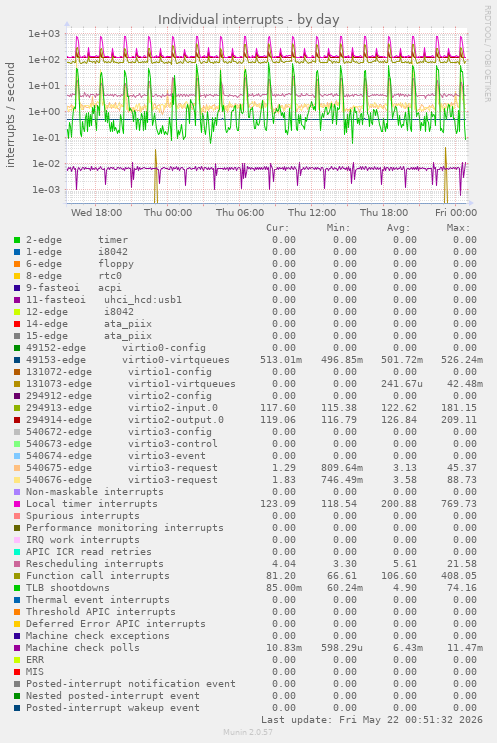Click the Fri 00:00 x-axis label
The width and height of the screenshot is (497, 743).
[x=456, y=213]
